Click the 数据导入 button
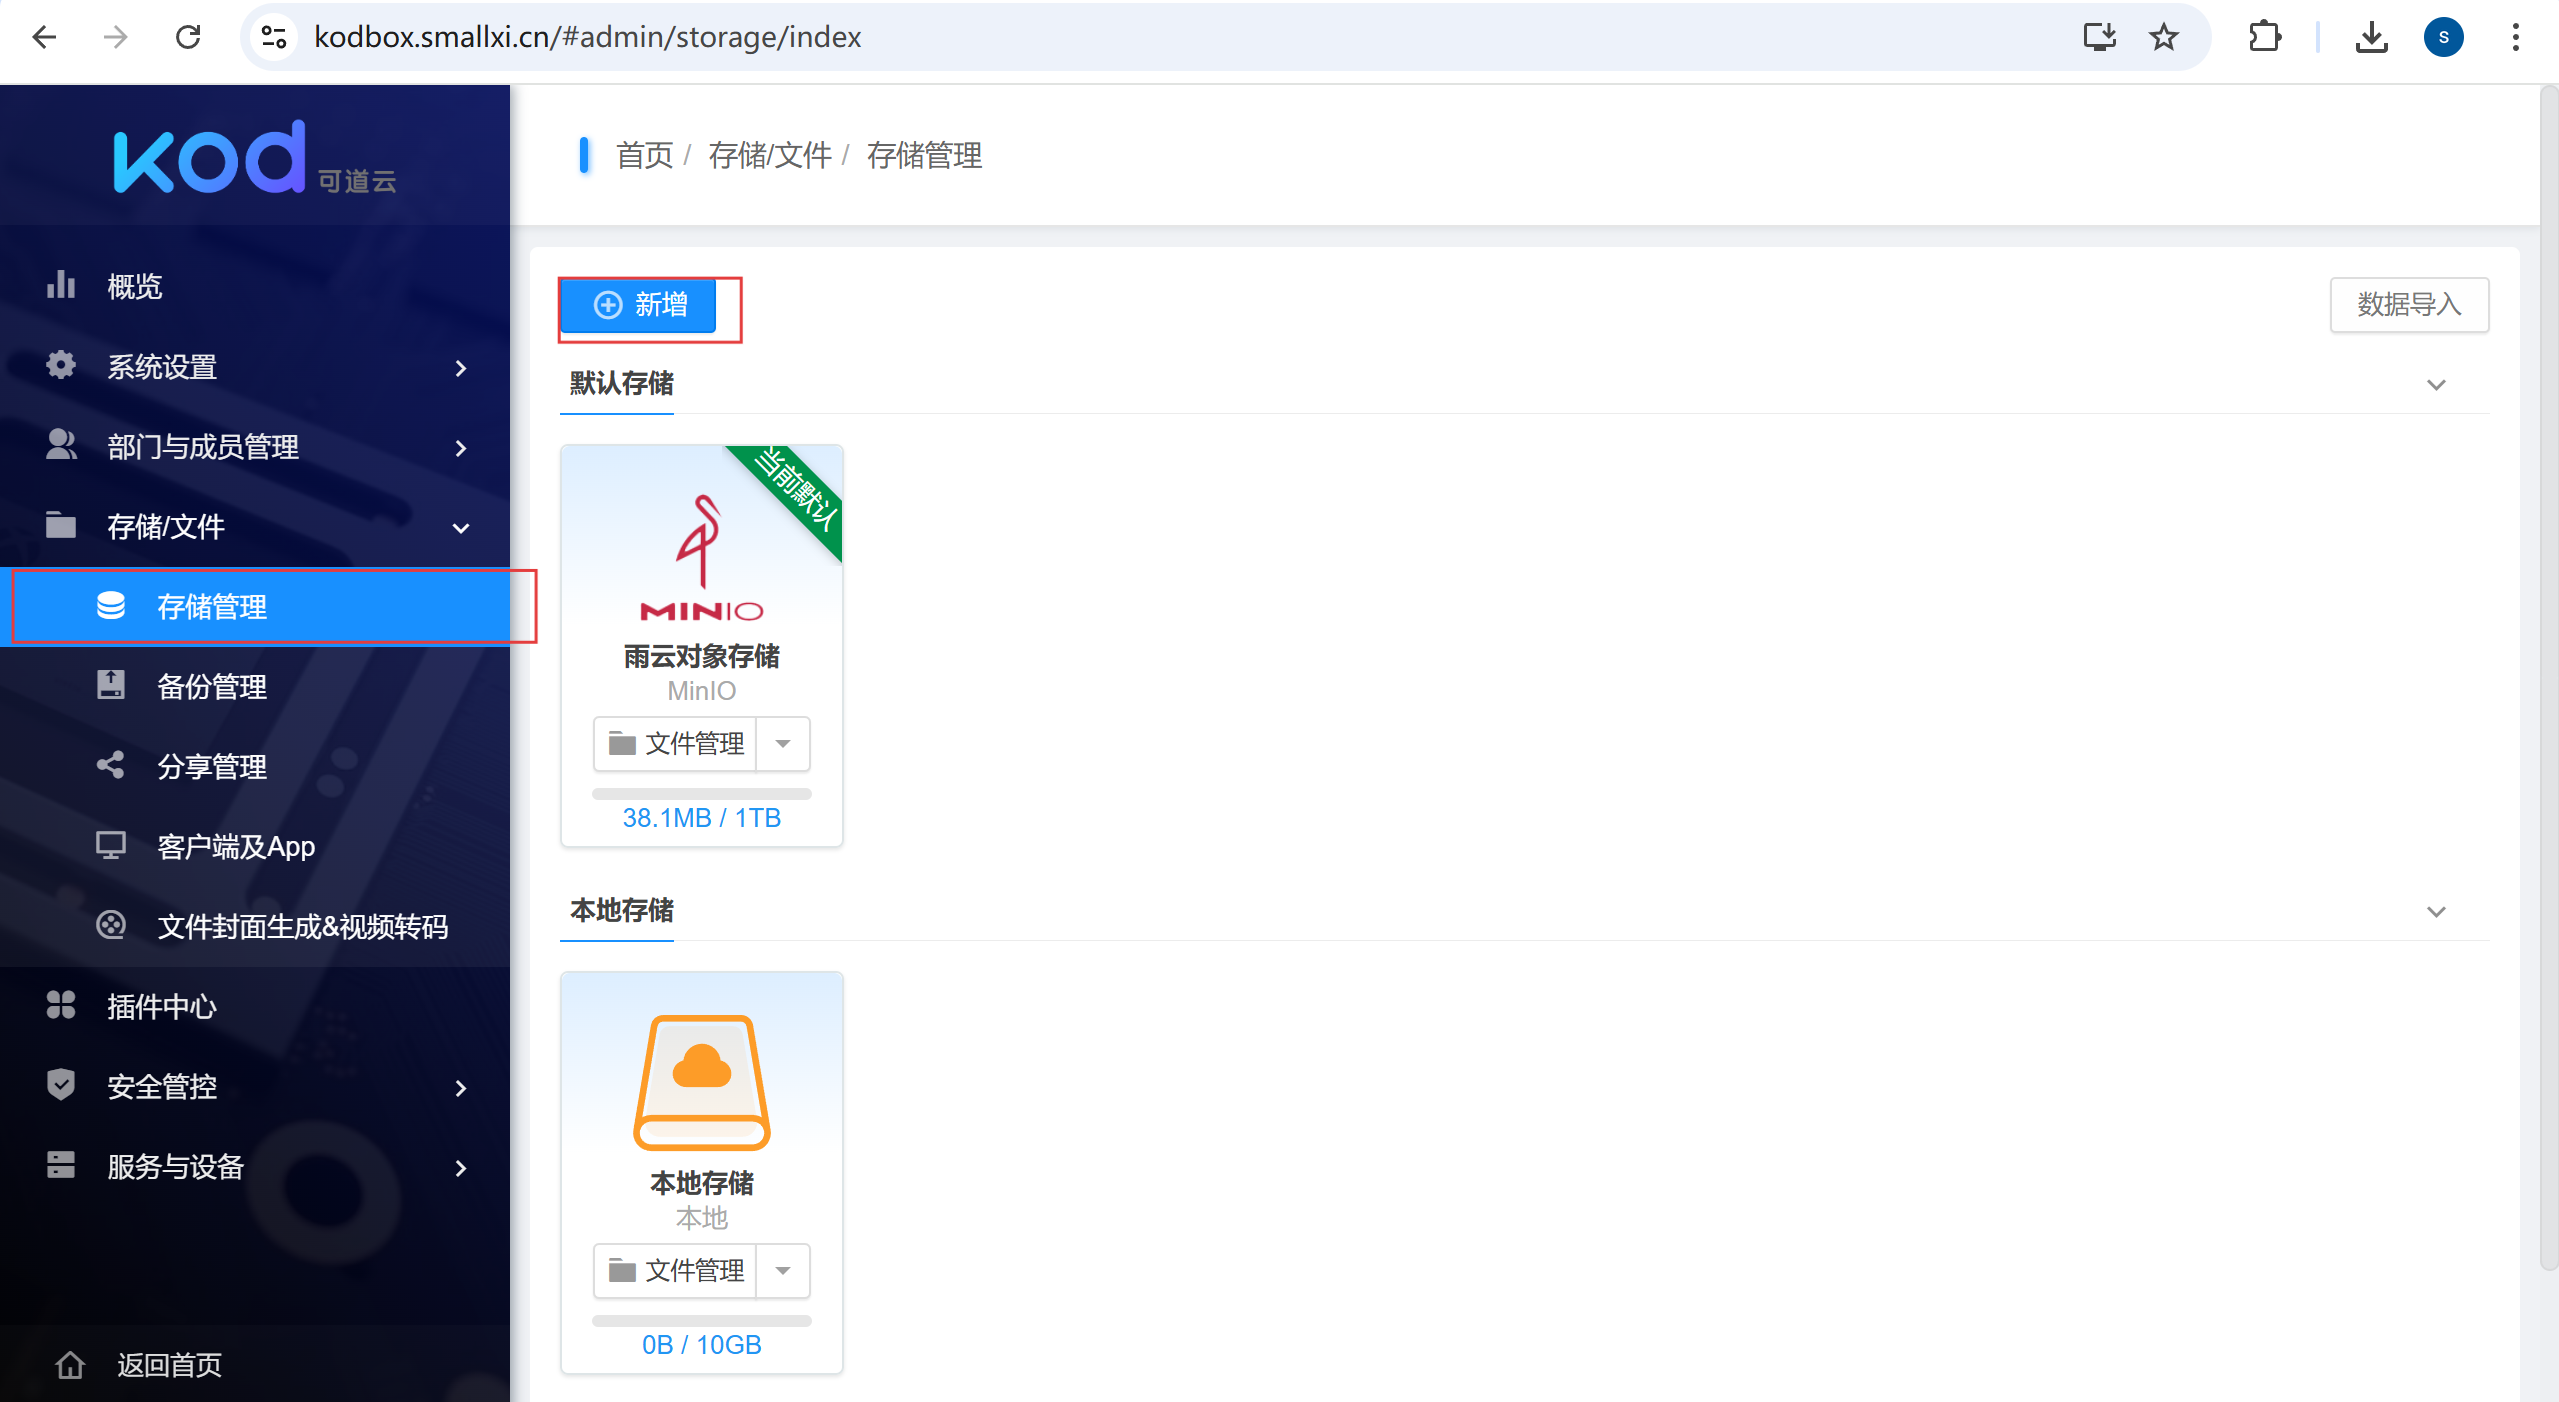The width and height of the screenshot is (2559, 1402). coord(2408,305)
